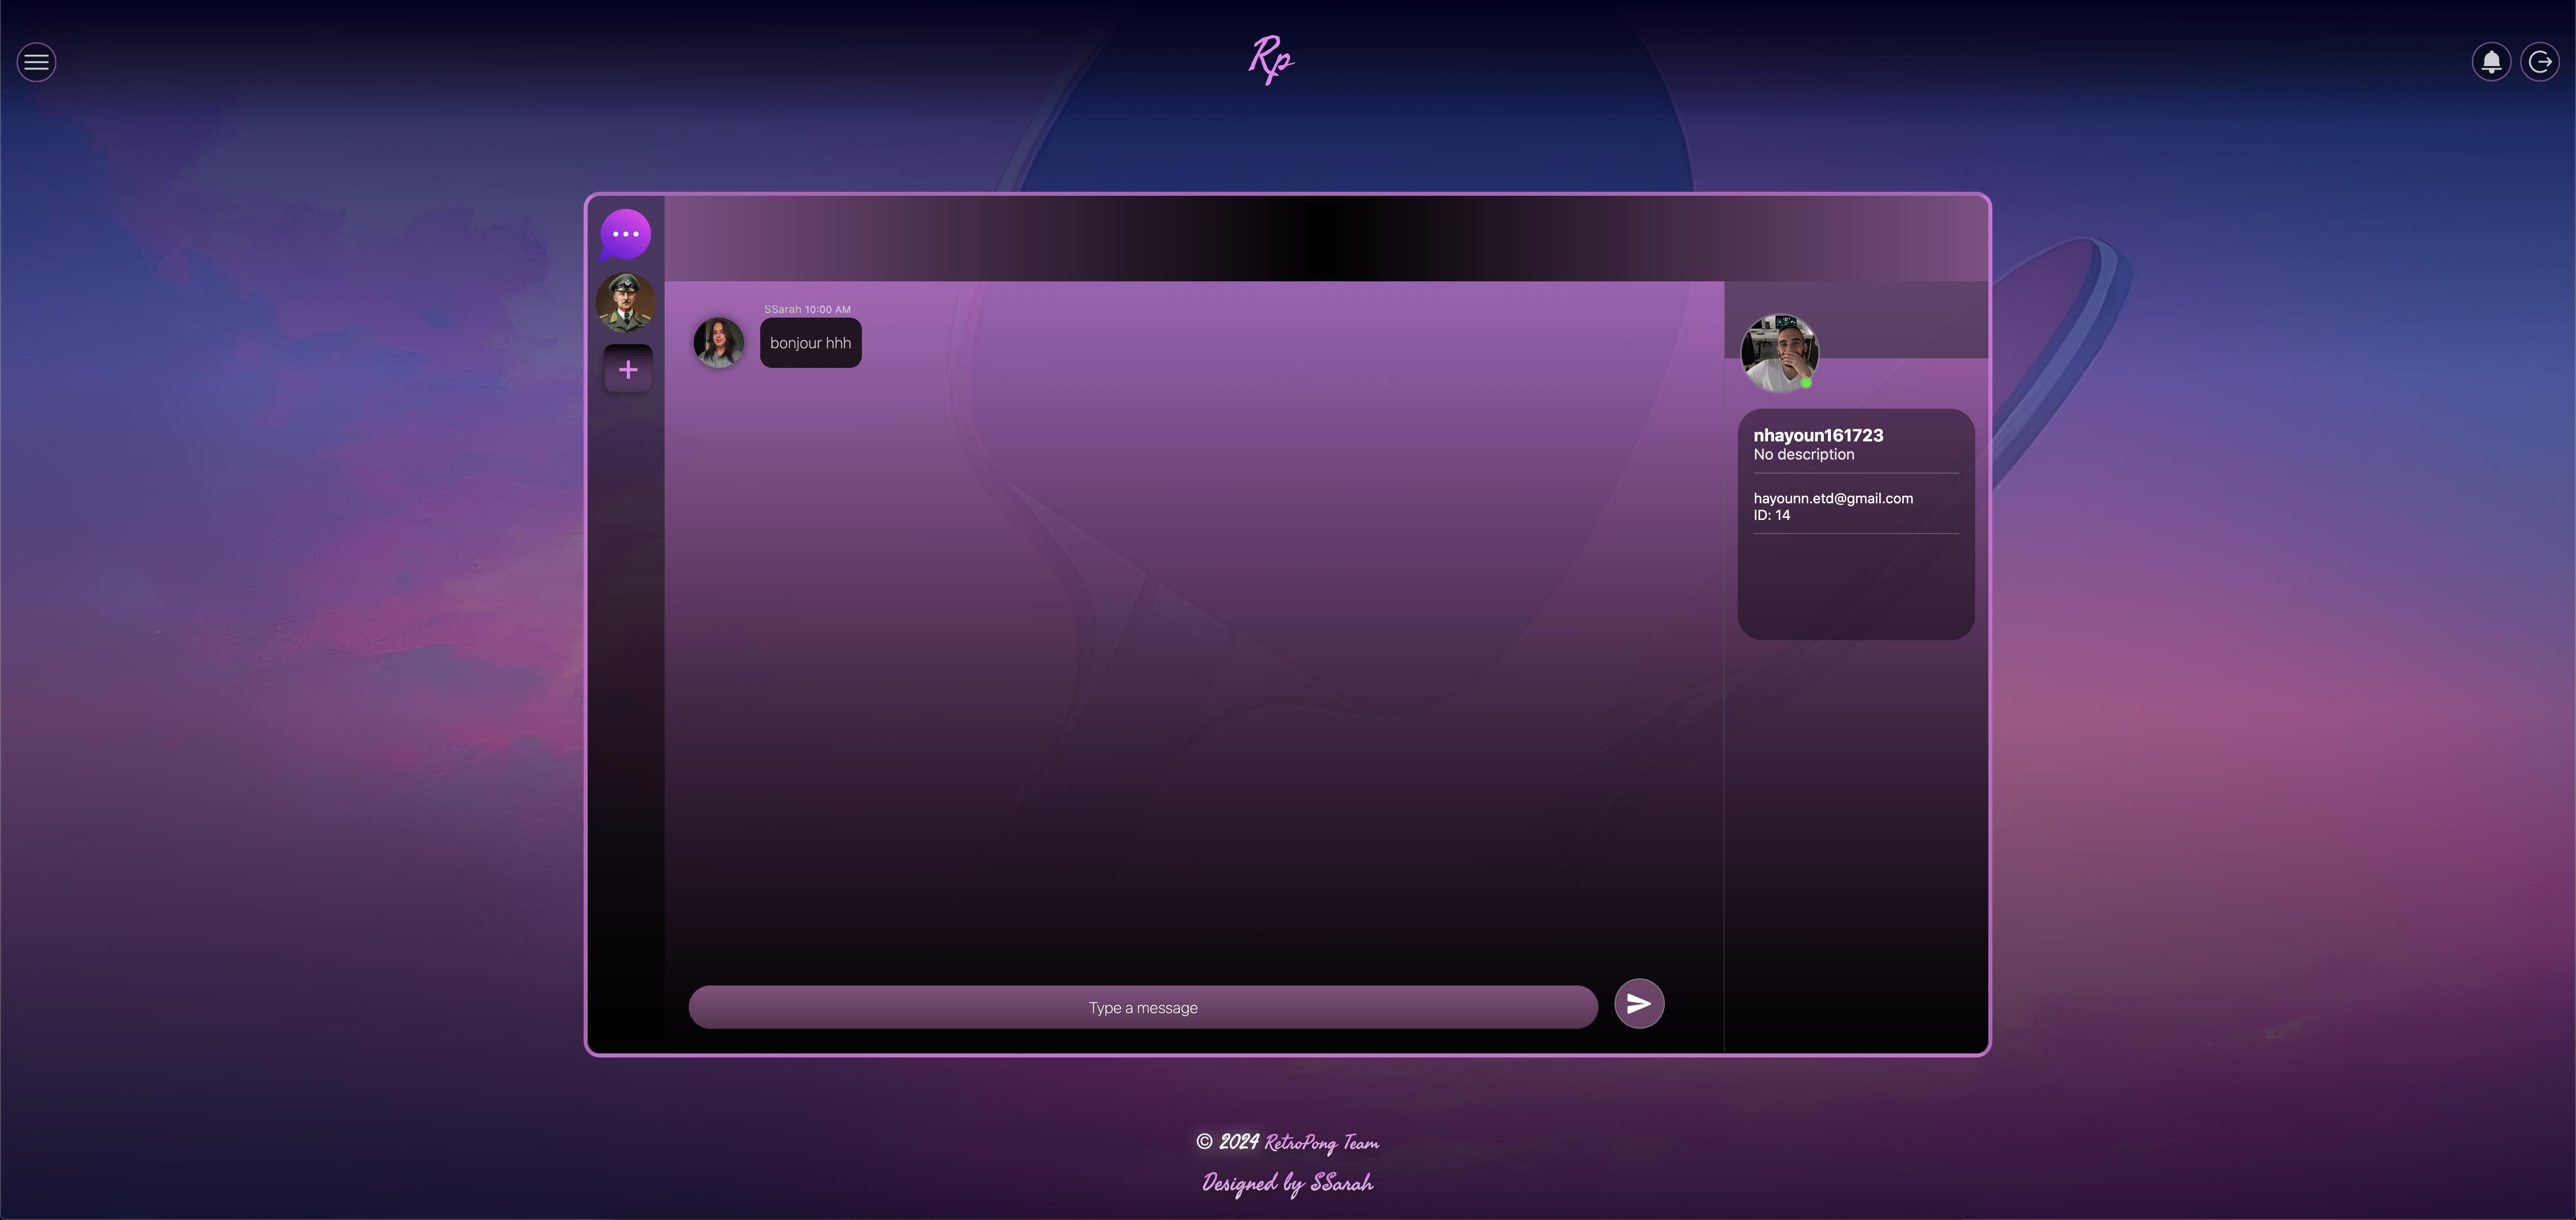Viewport: 2576px width, 1220px height.
Task: Open the RetroPong Team footer link
Action: (x=1321, y=1142)
